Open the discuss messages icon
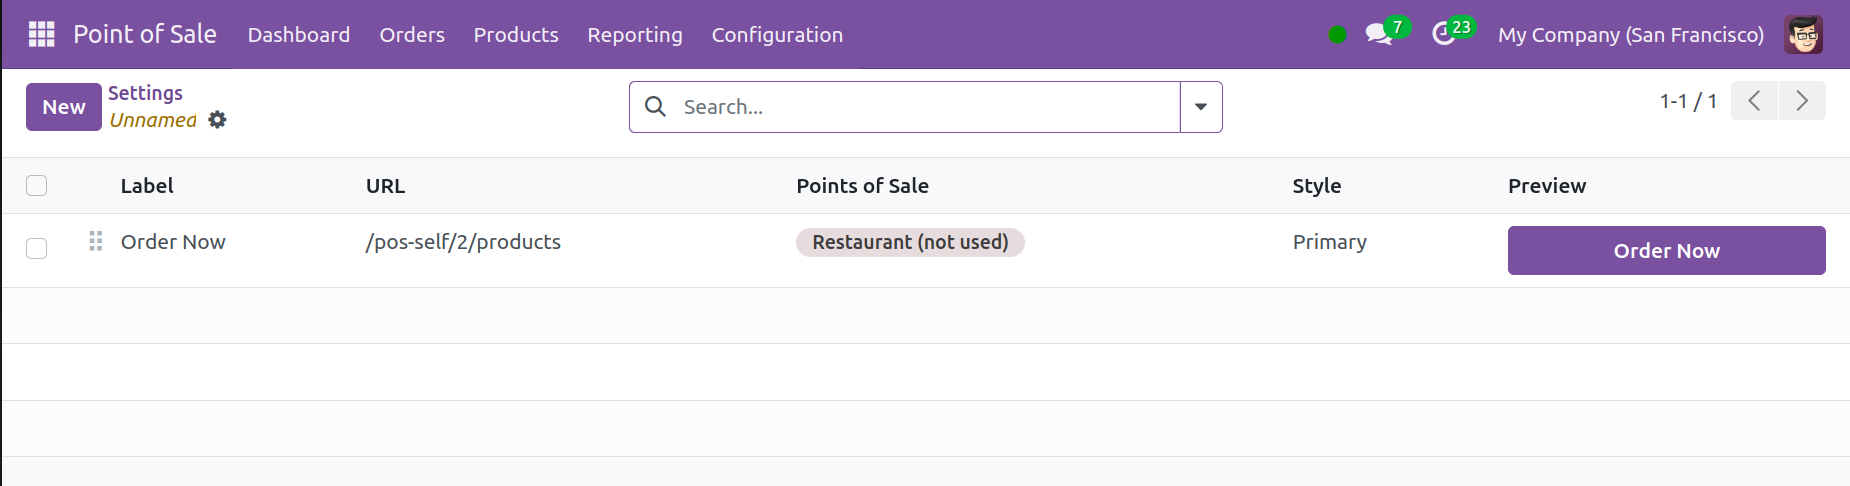 (1379, 34)
